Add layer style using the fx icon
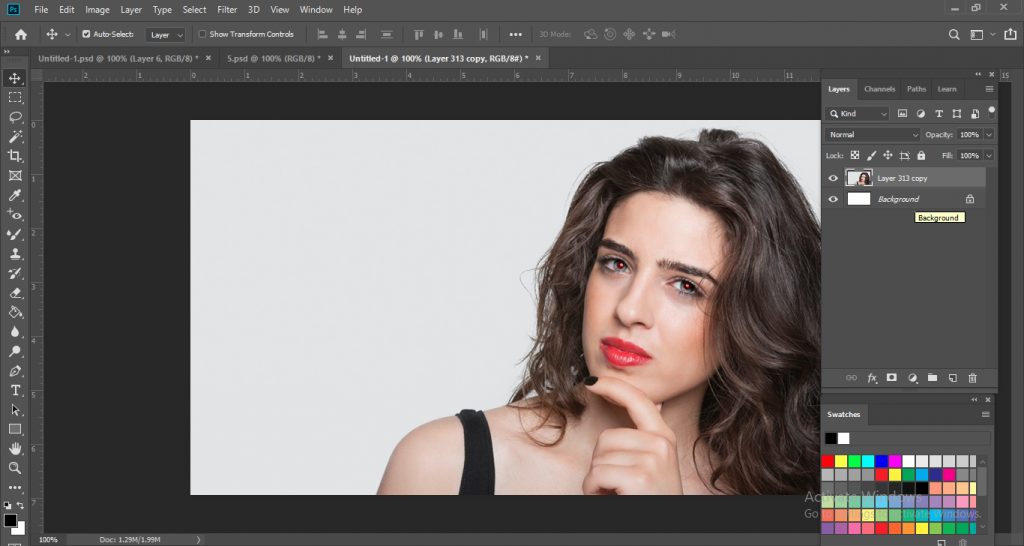1024x546 pixels. (x=872, y=378)
